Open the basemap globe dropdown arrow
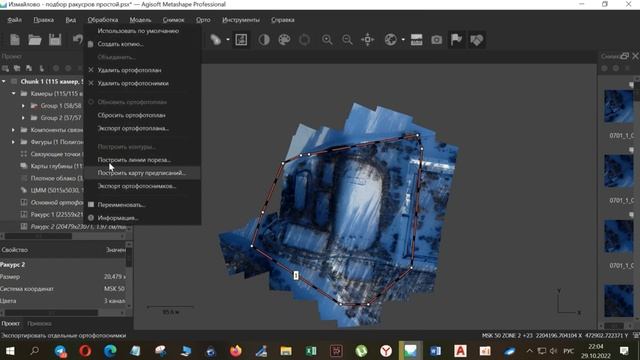 (x=403, y=40)
